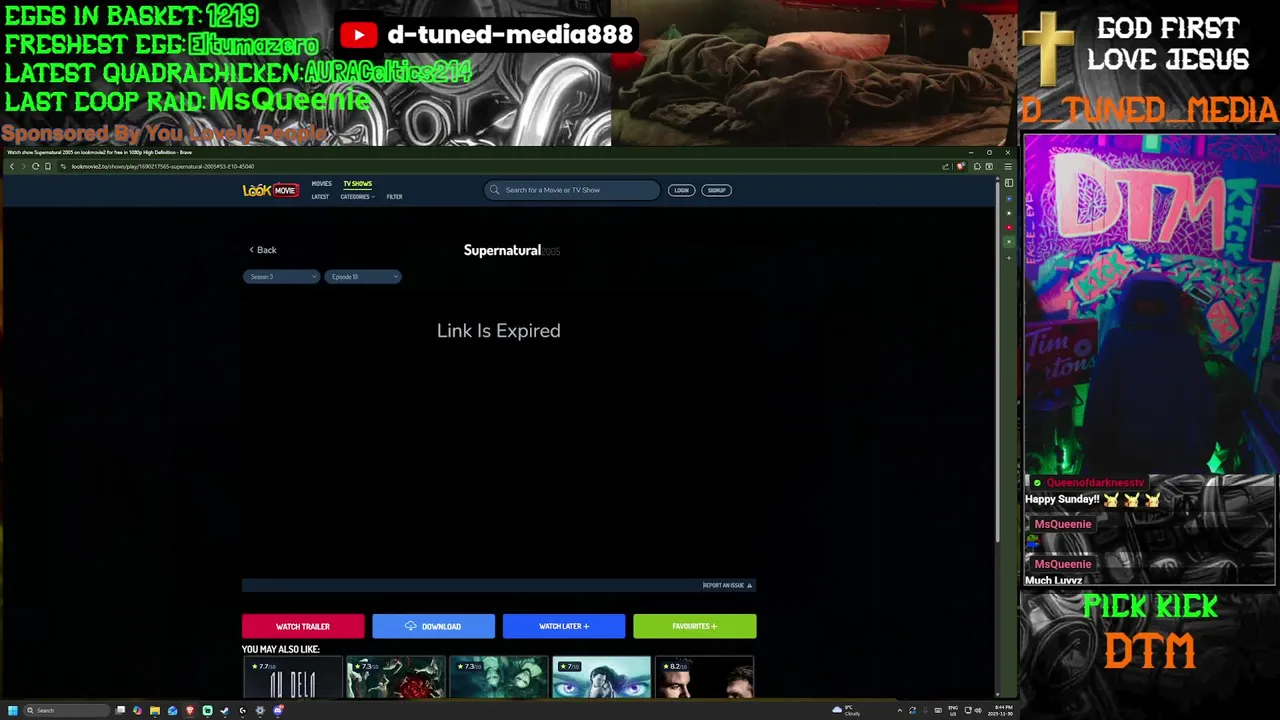The height and width of the screenshot is (720, 1280).
Task: Open the Brave browser hamburger menu
Action: tap(1008, 166)
